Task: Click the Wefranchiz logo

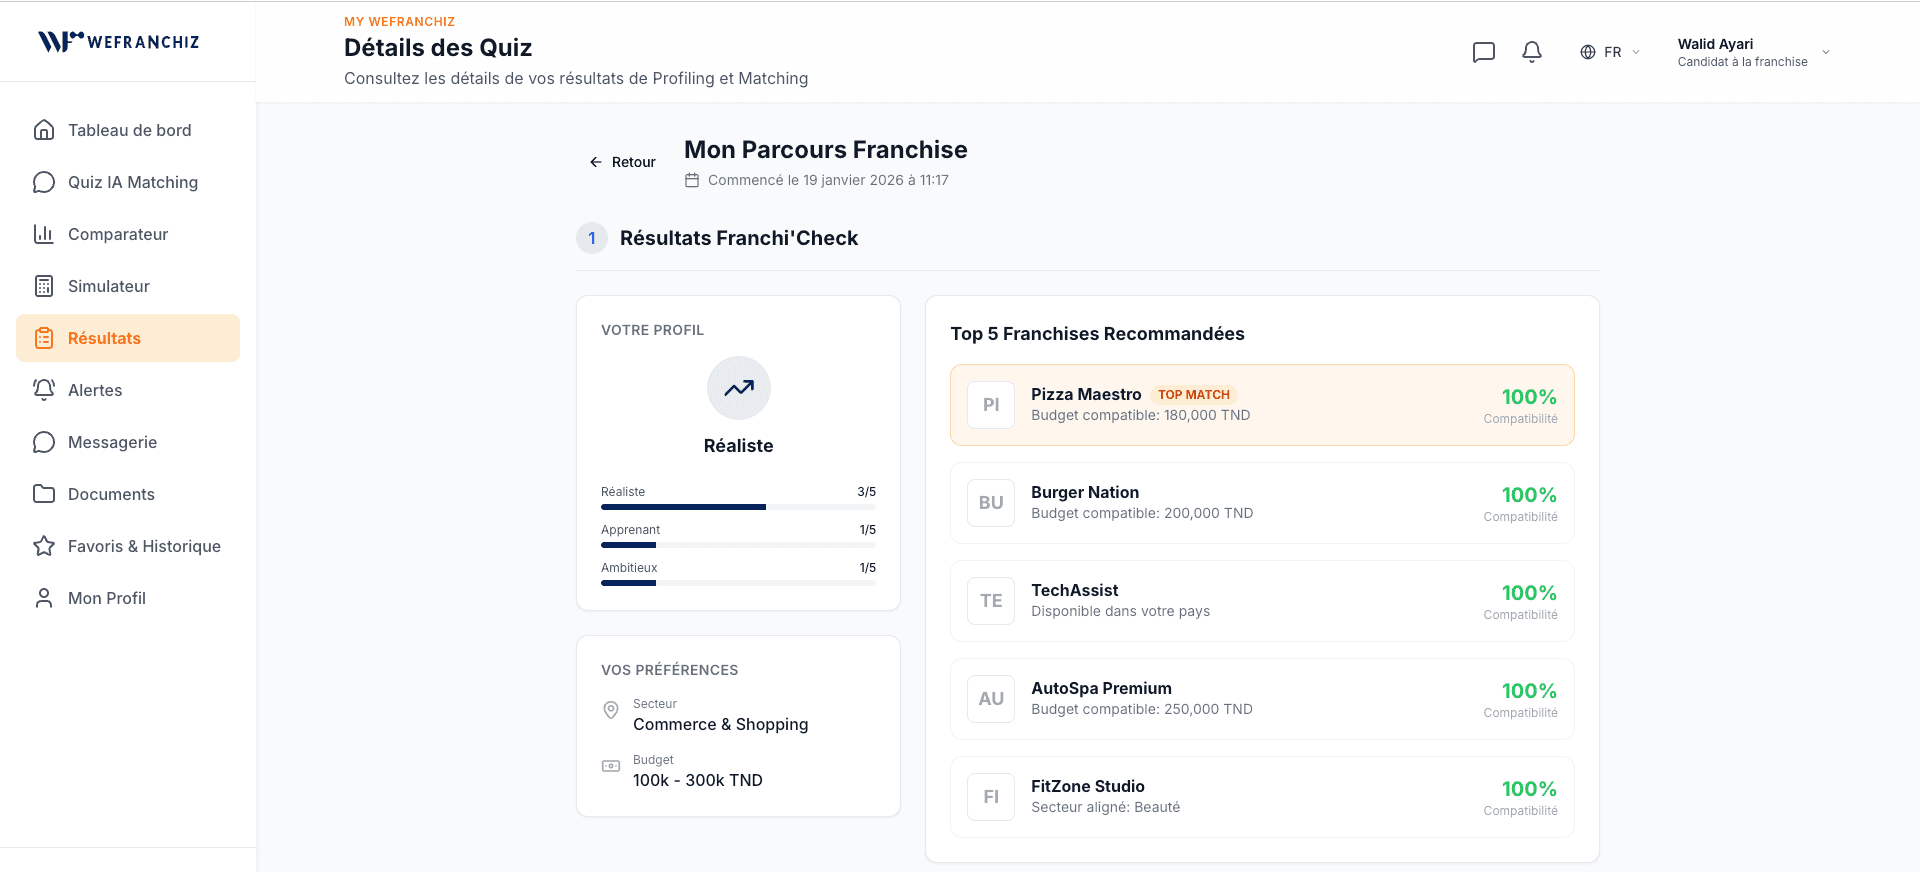Action: [x=119, y=41]
